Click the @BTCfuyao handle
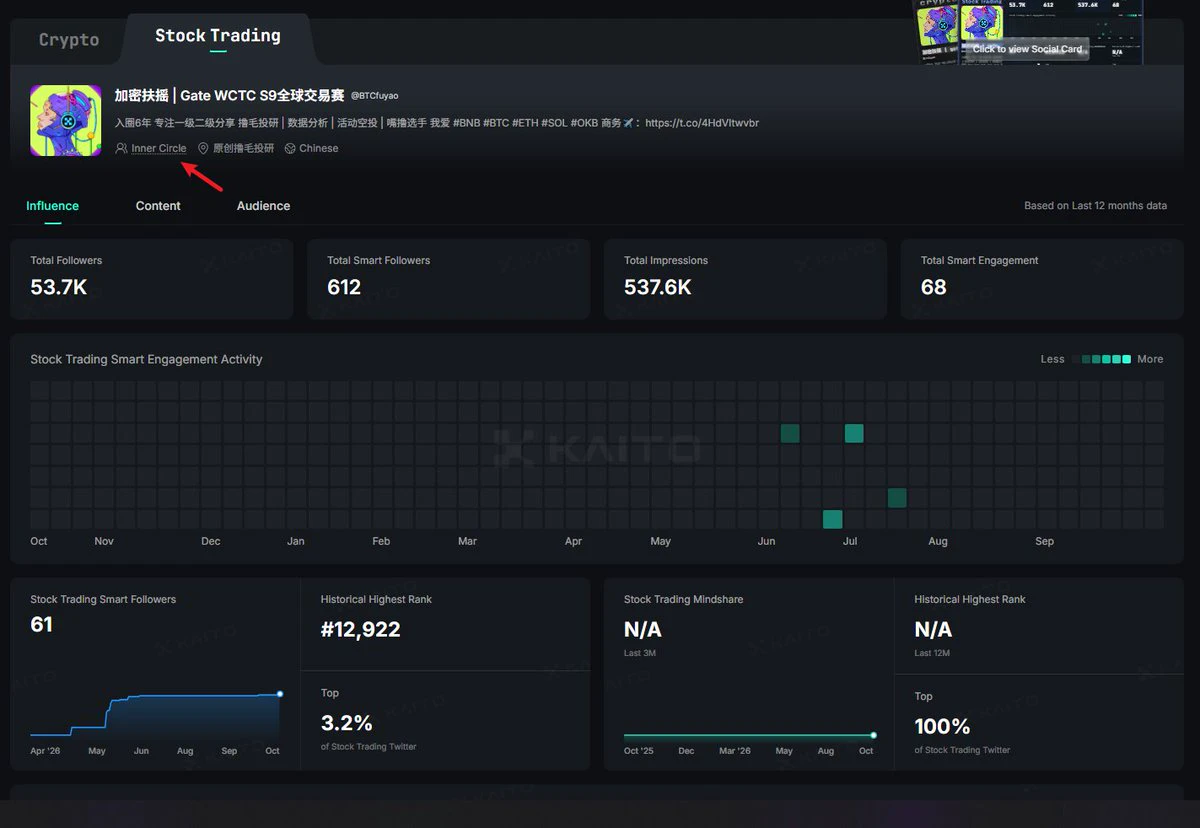This screenshot has height=828, width=1200. click(374, 96)
